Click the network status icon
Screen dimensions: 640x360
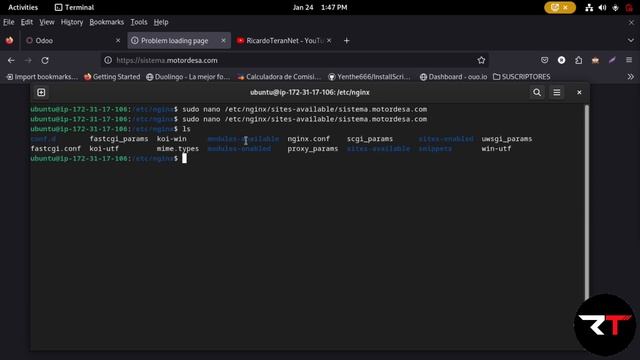(x=589, y=7)
